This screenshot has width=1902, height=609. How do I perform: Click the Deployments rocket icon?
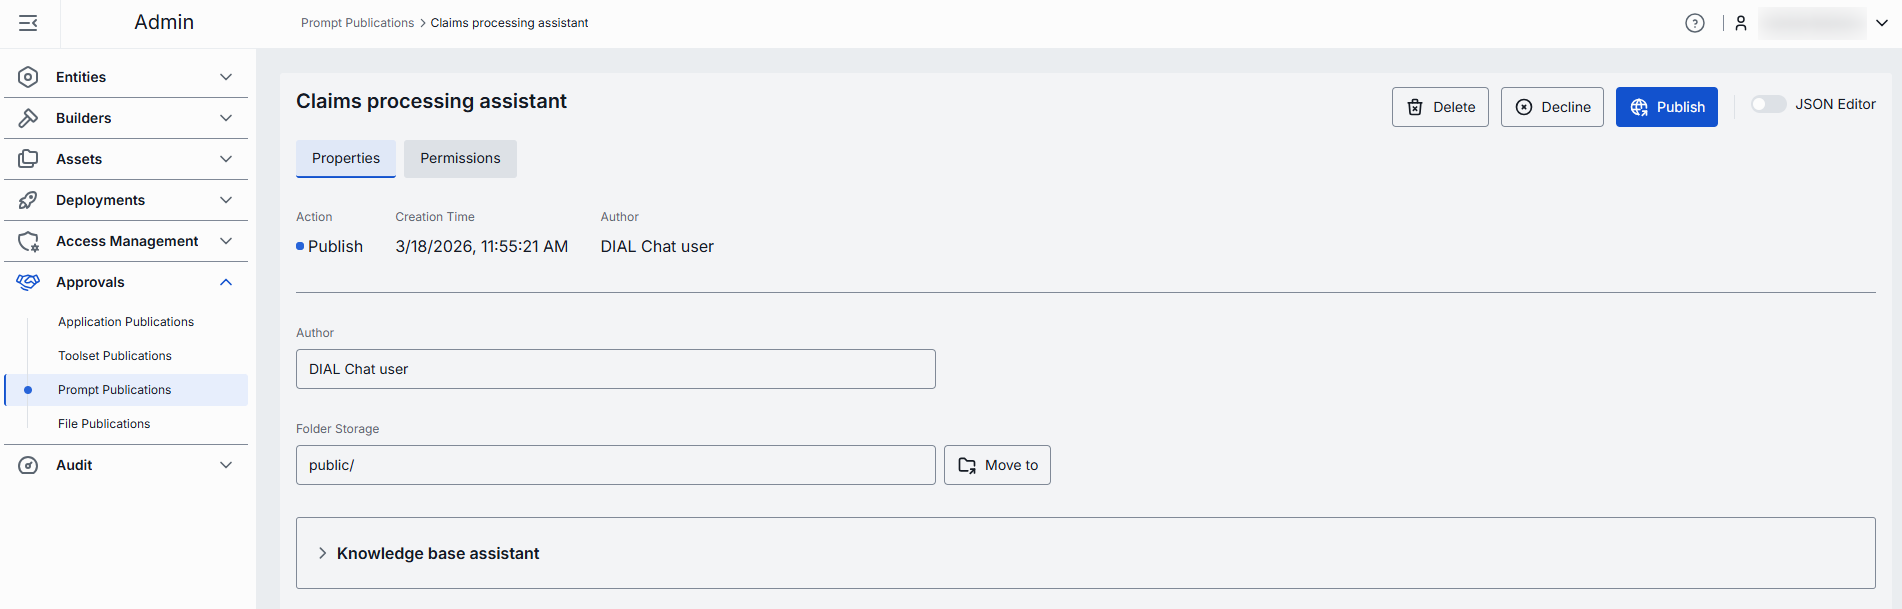(x=28, y=200)
